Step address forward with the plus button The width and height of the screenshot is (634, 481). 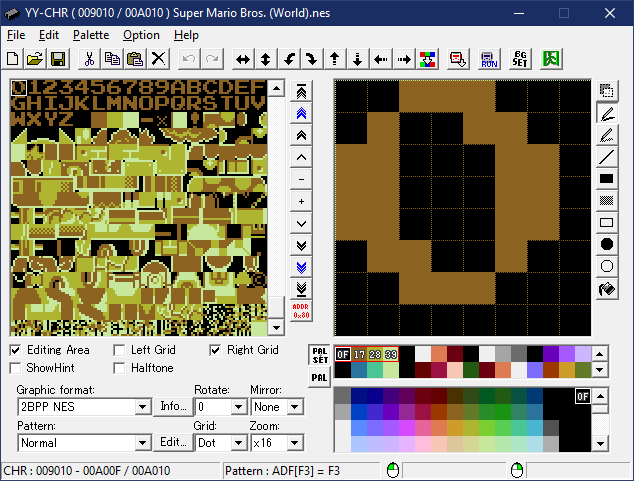point(301,201)
